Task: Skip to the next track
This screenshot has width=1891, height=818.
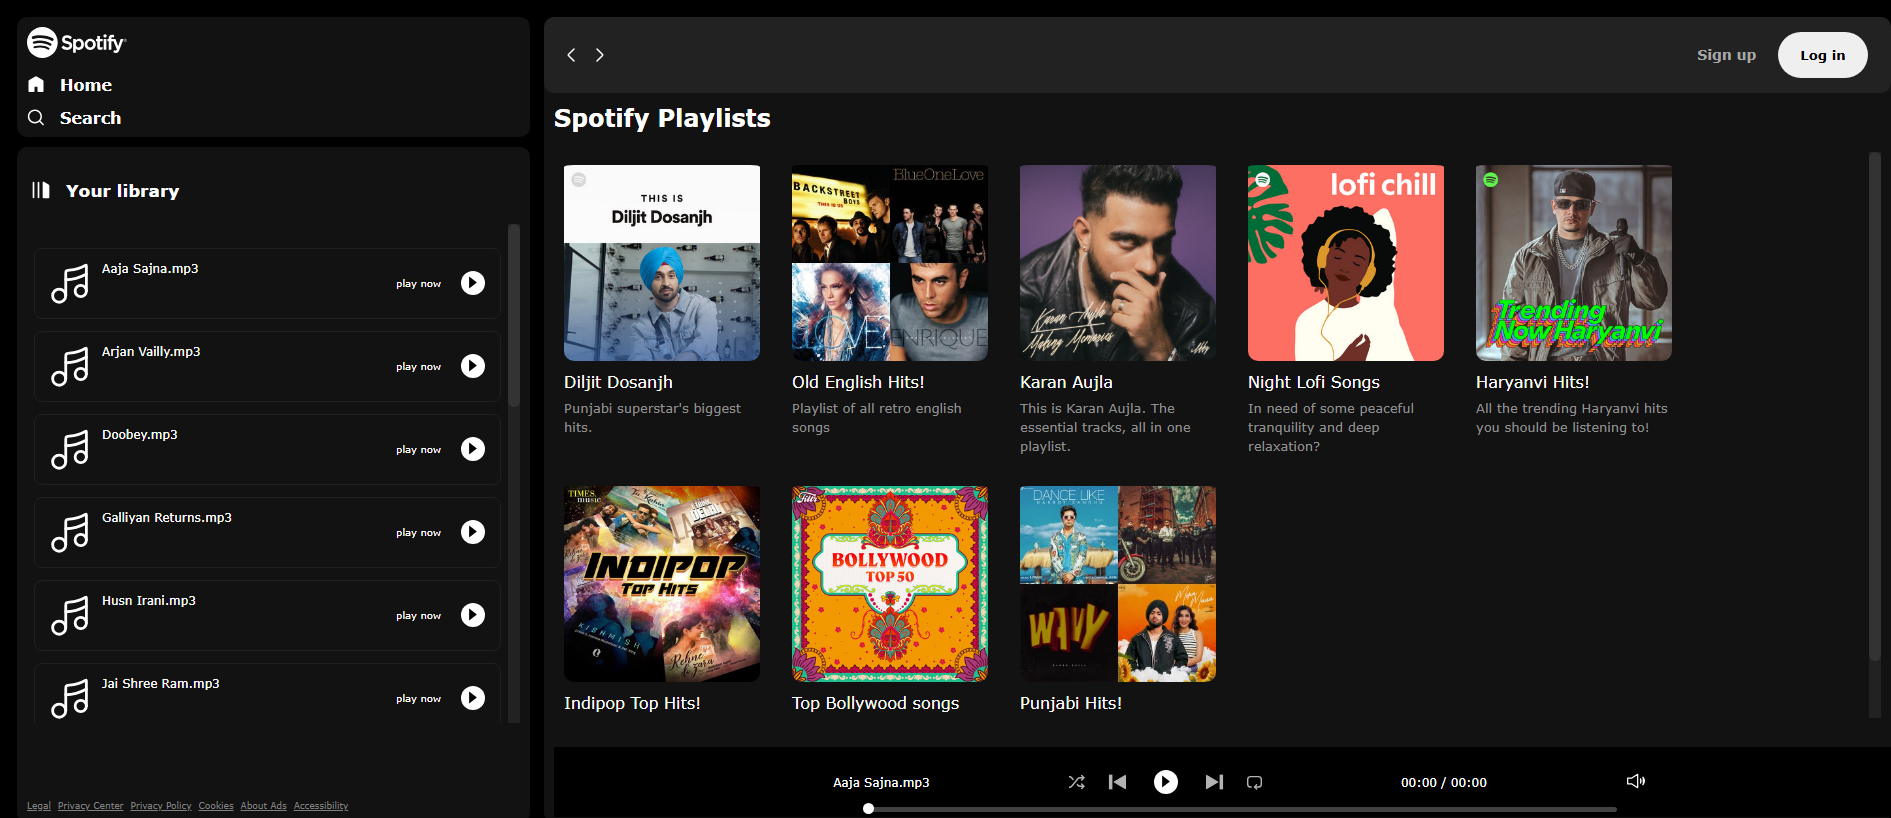Action: point(1214,782)
